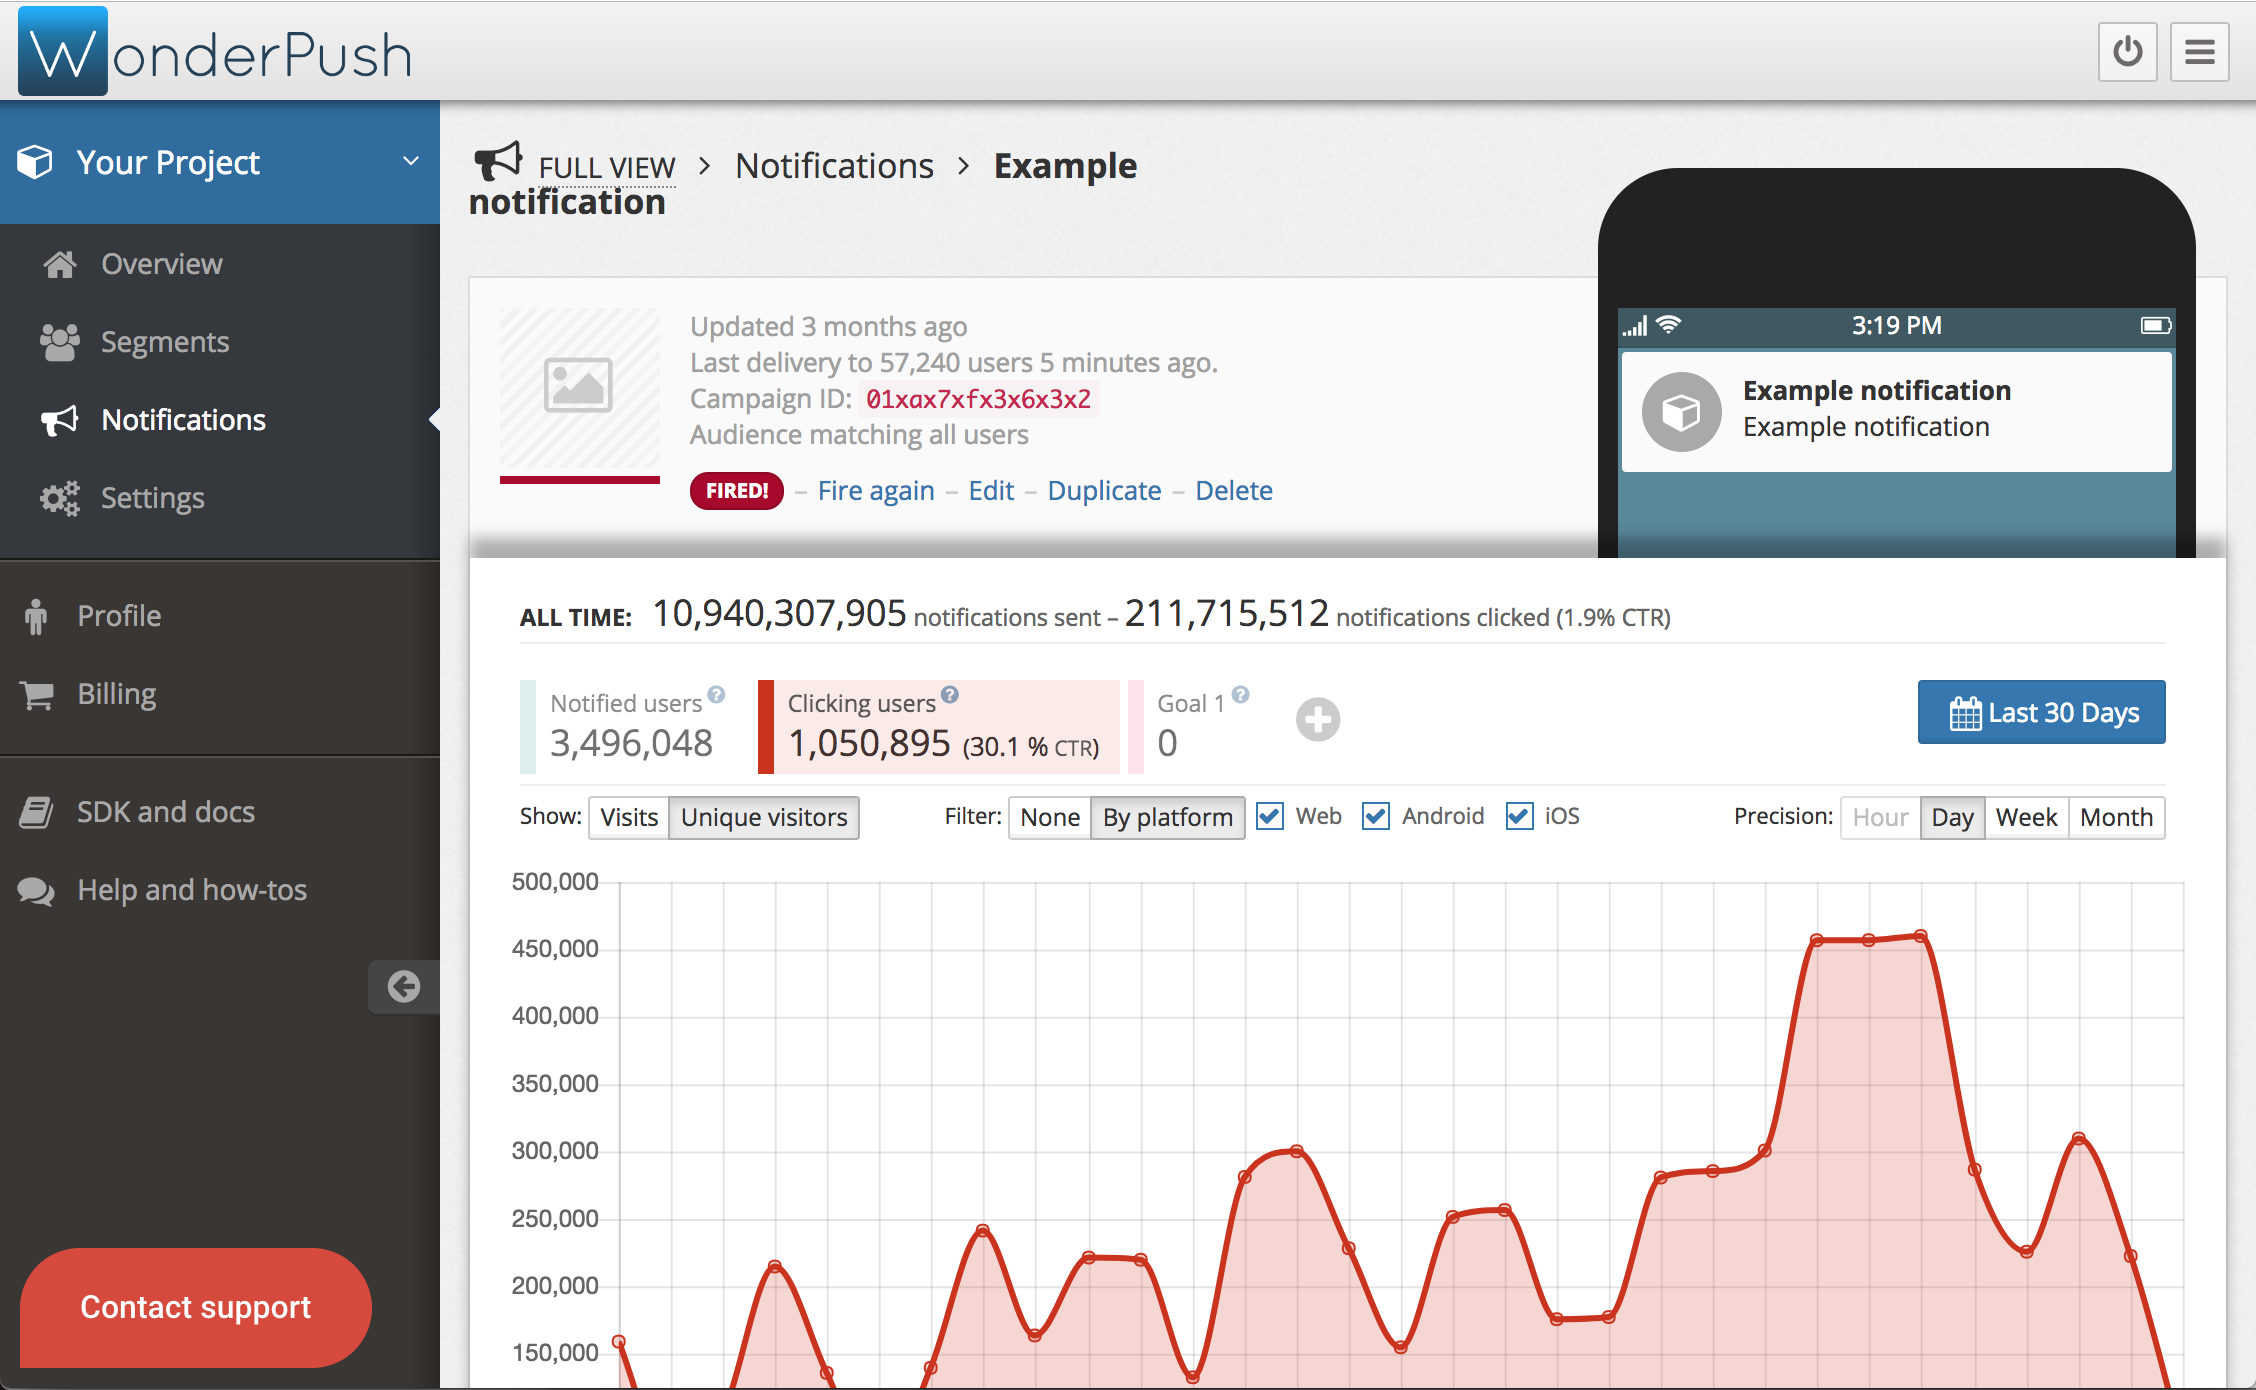Open Overview in the sidebar
The height and width of the screenshot is (1390, 2256).
161,264
